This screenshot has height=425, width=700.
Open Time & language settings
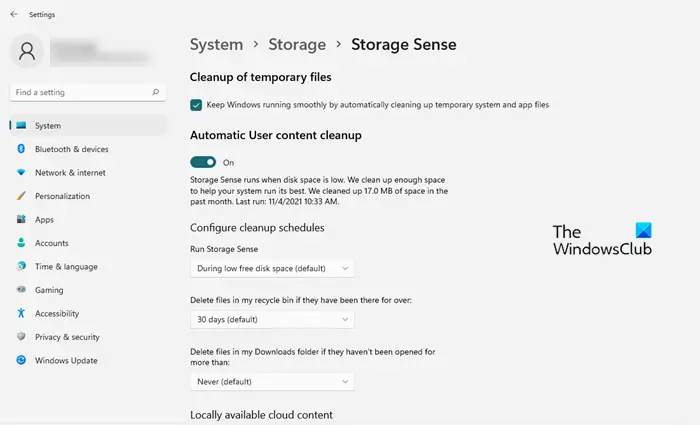[x=66, y=266]
